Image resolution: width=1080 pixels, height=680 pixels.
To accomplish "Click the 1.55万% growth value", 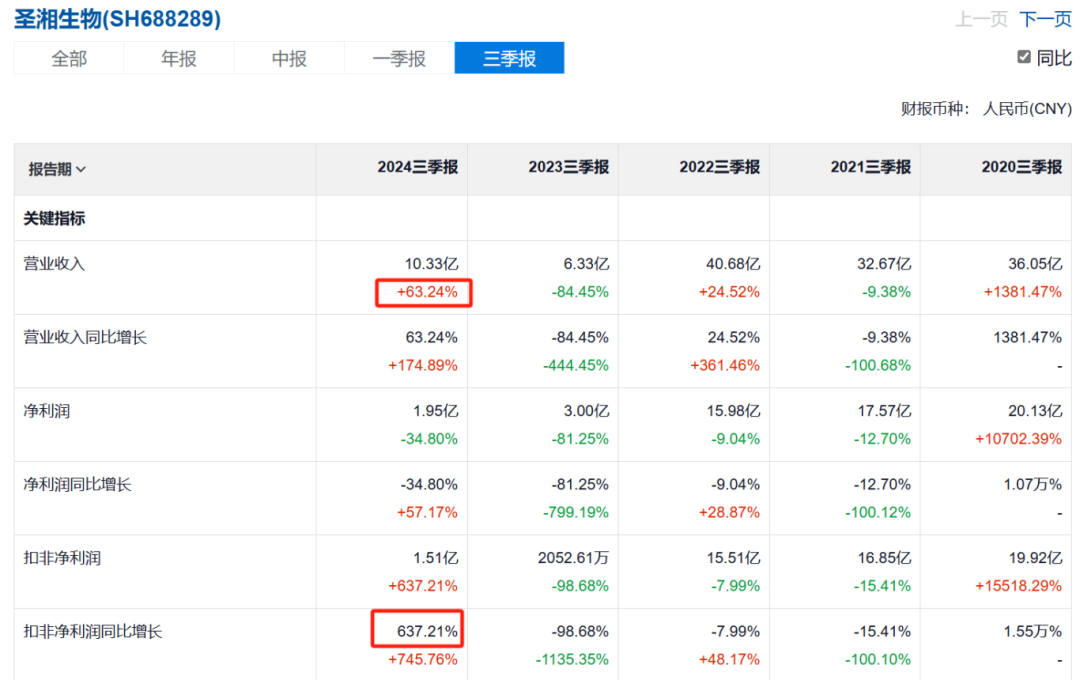I will coord(1032,632).
